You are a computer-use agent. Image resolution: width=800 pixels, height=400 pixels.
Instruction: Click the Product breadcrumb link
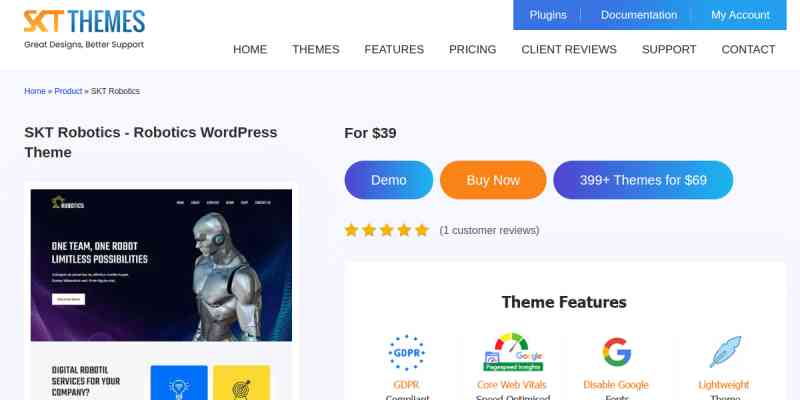pos(68,91)
